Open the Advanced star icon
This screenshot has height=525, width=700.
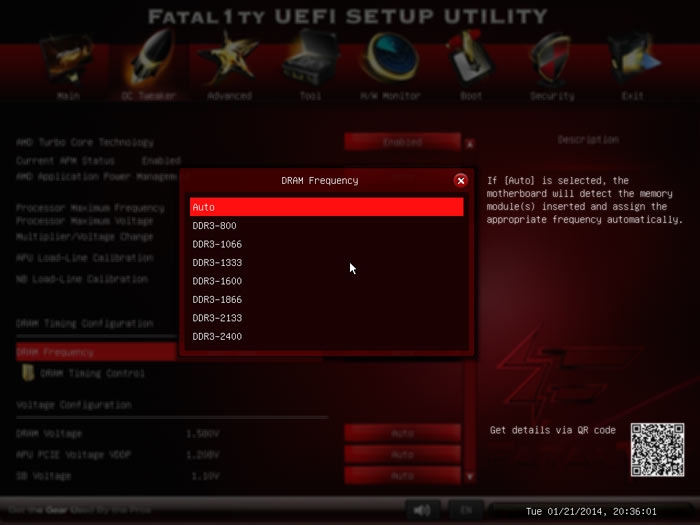coord(229,58)
